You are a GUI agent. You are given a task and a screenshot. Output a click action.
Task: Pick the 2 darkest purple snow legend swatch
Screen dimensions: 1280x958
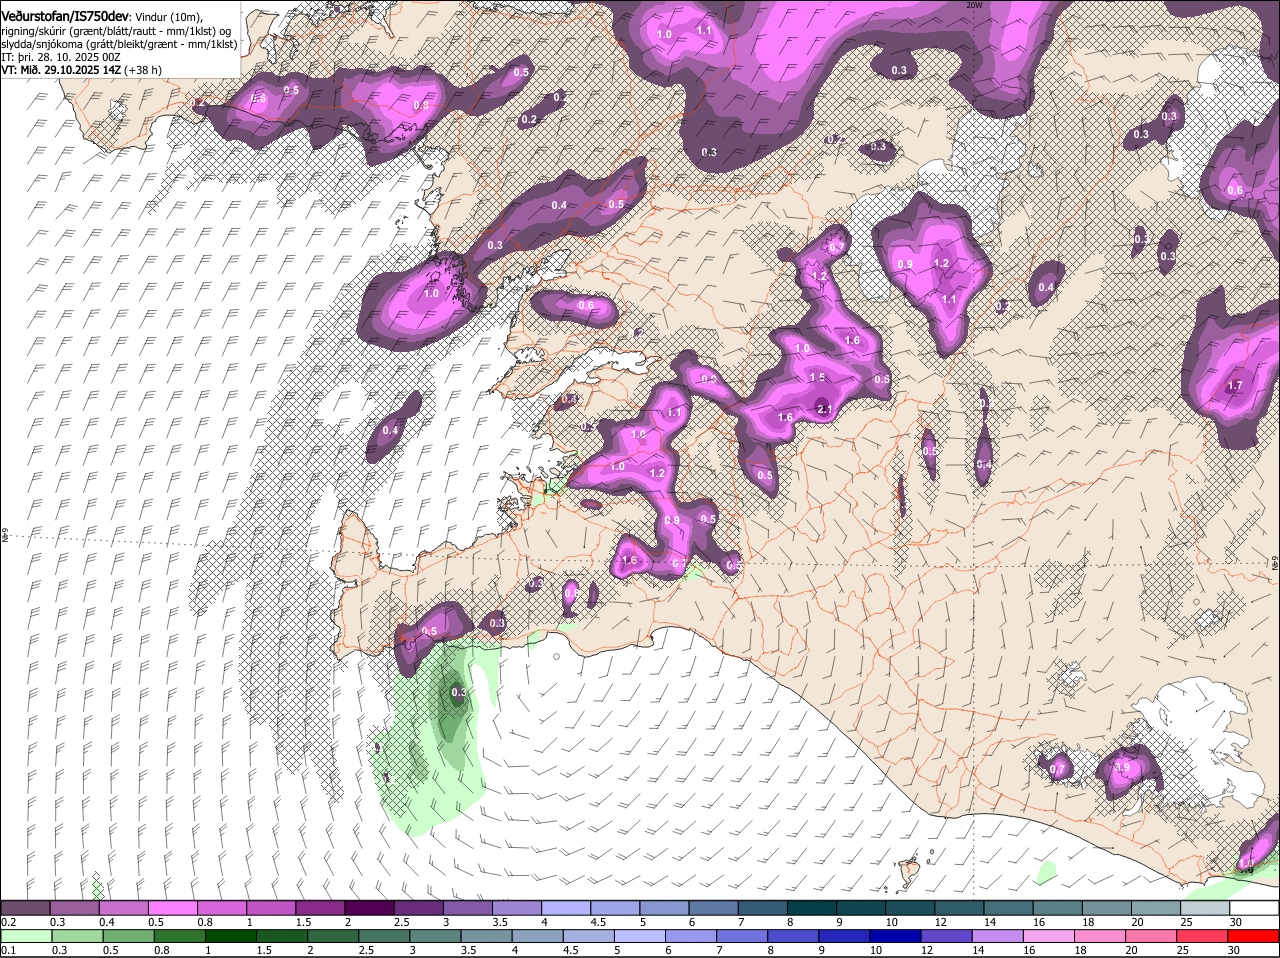(369, 907)
